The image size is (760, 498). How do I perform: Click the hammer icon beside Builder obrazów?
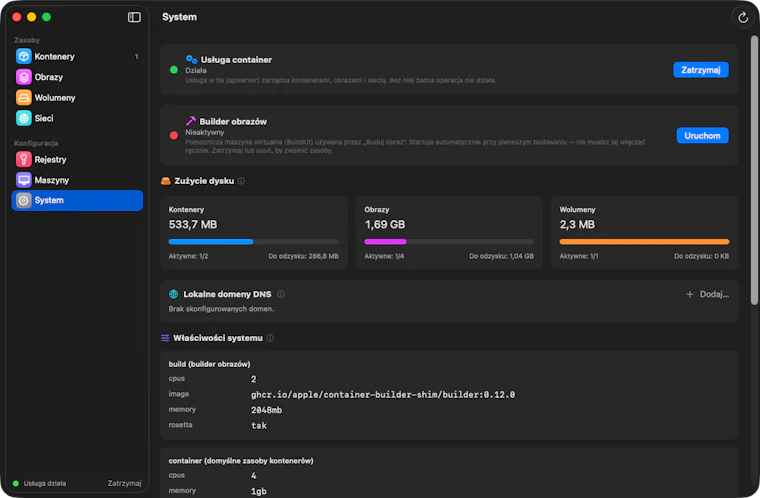coord(191,121)
